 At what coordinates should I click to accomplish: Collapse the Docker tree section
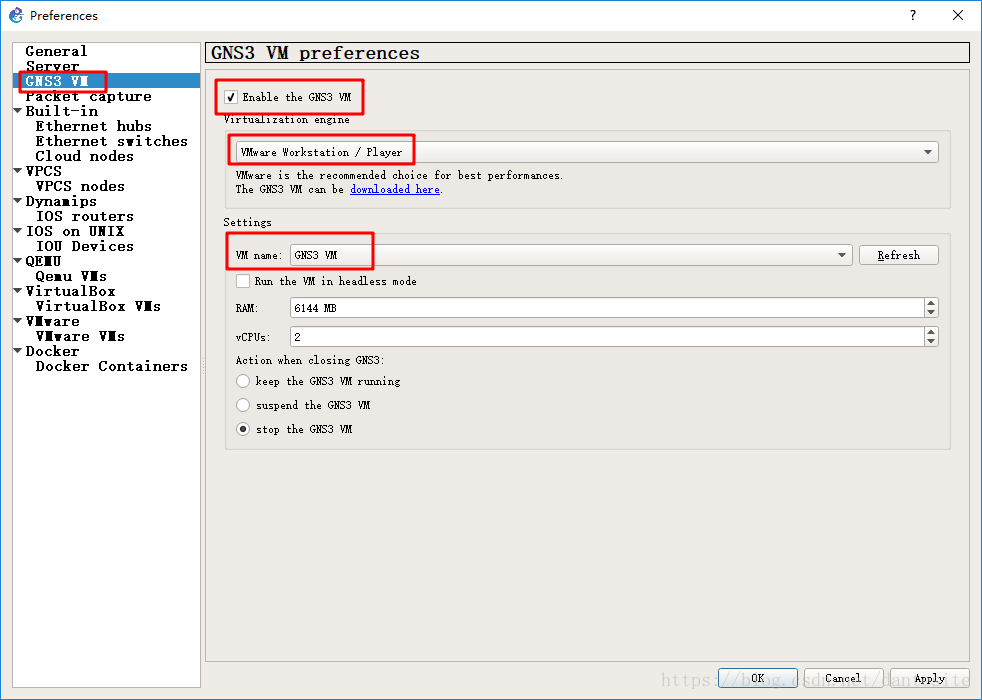[x=18, y=351]
